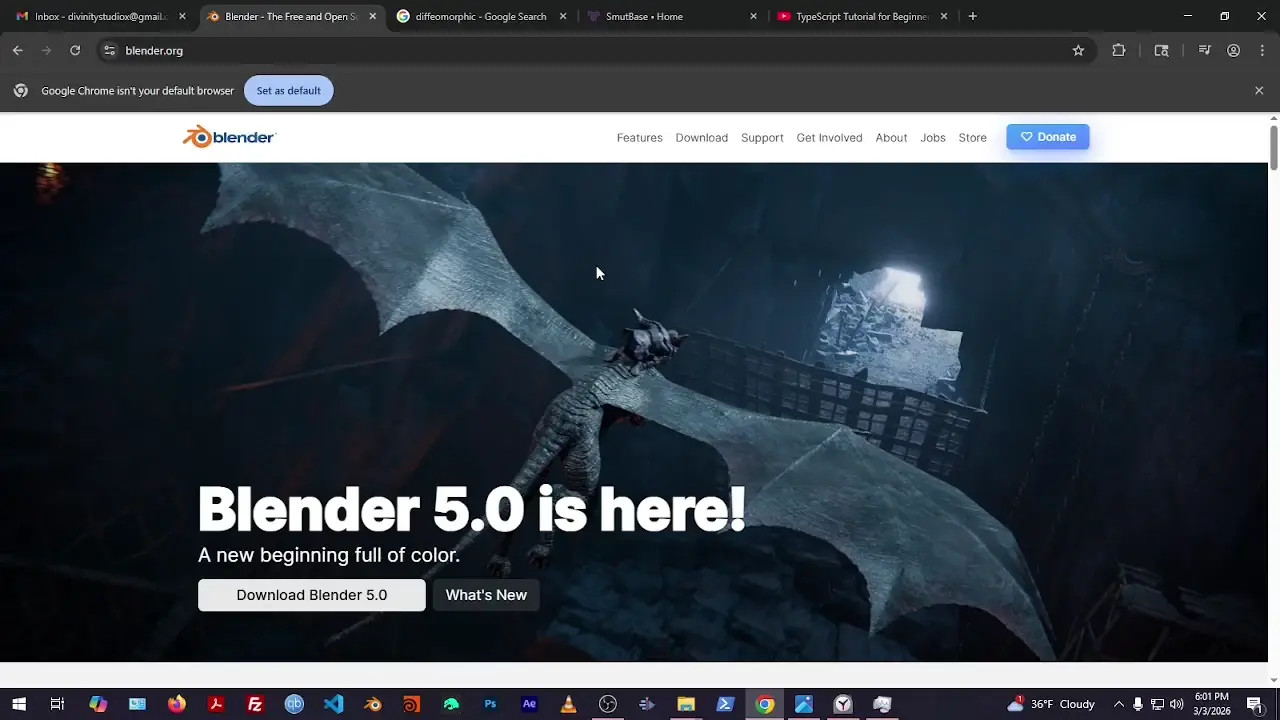Open Firefox from the taskbar
Viewport: 1280px width, 720px height.
tap(176, 704)
